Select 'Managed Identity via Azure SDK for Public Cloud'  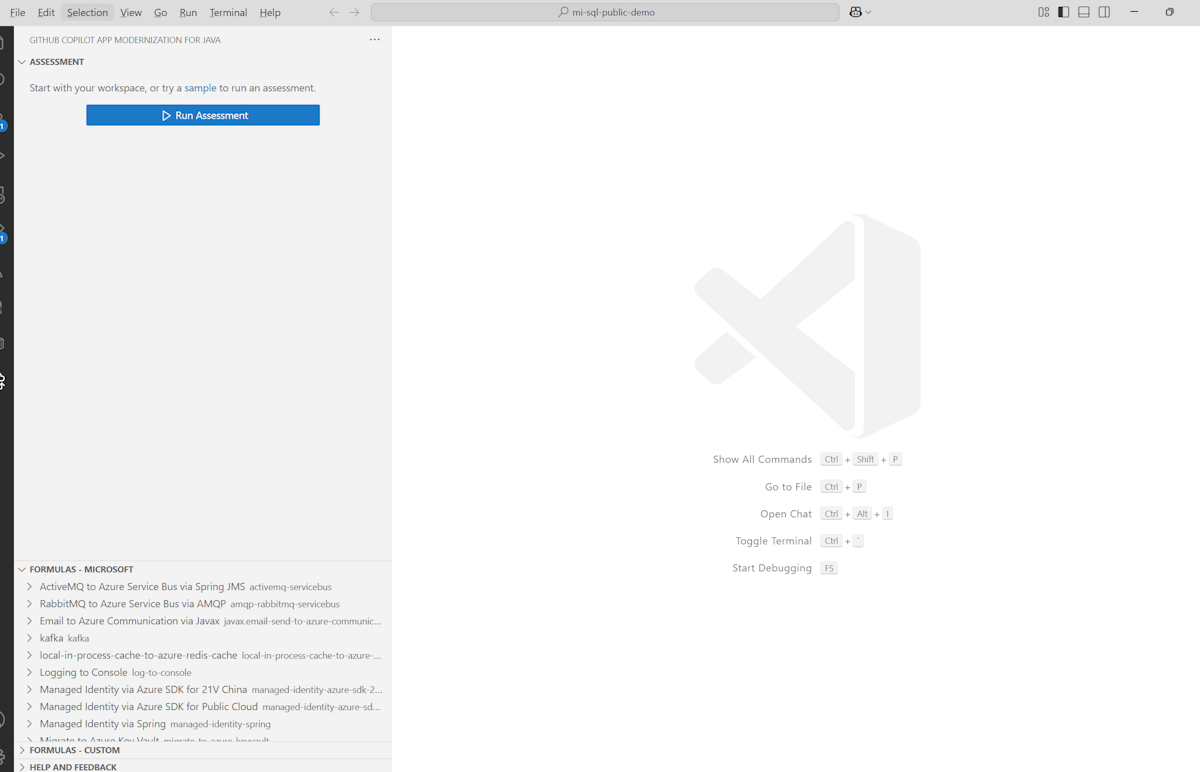pos(149,706)
